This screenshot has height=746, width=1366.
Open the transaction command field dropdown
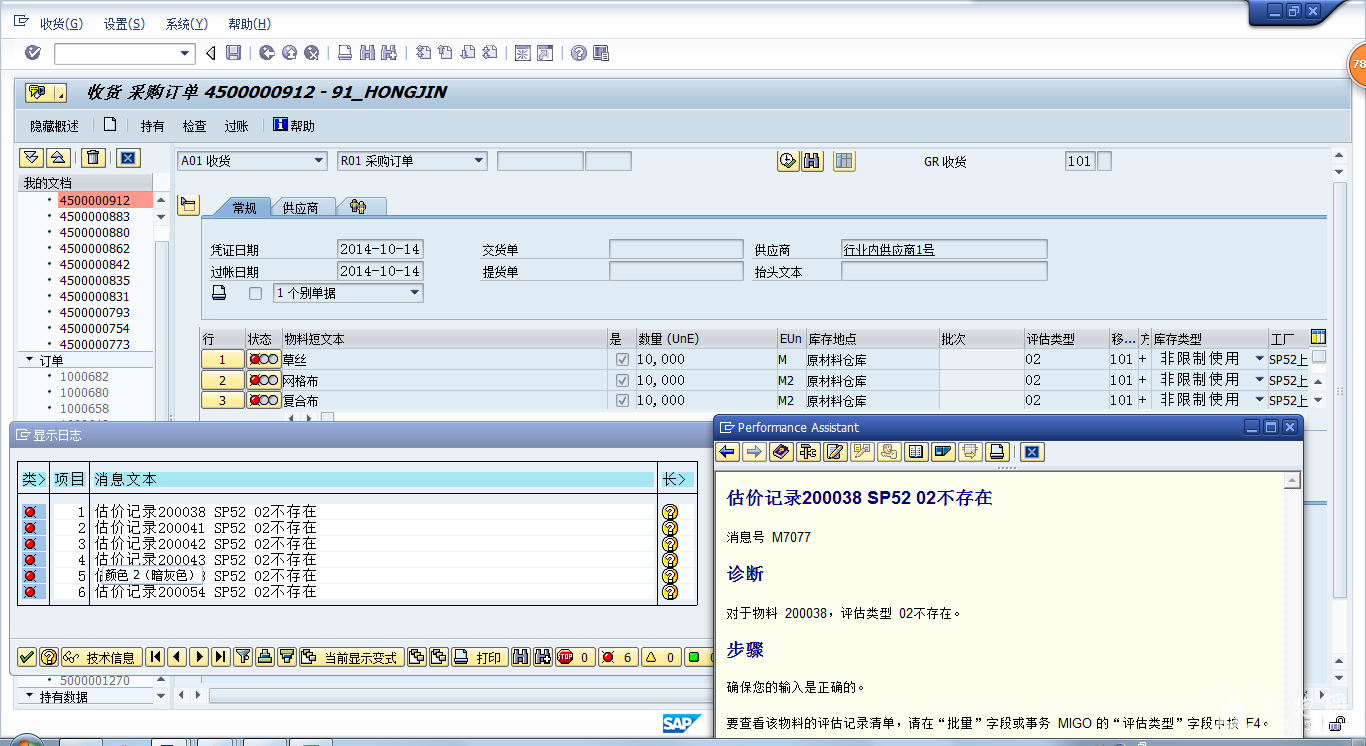(x=185, y=53)
